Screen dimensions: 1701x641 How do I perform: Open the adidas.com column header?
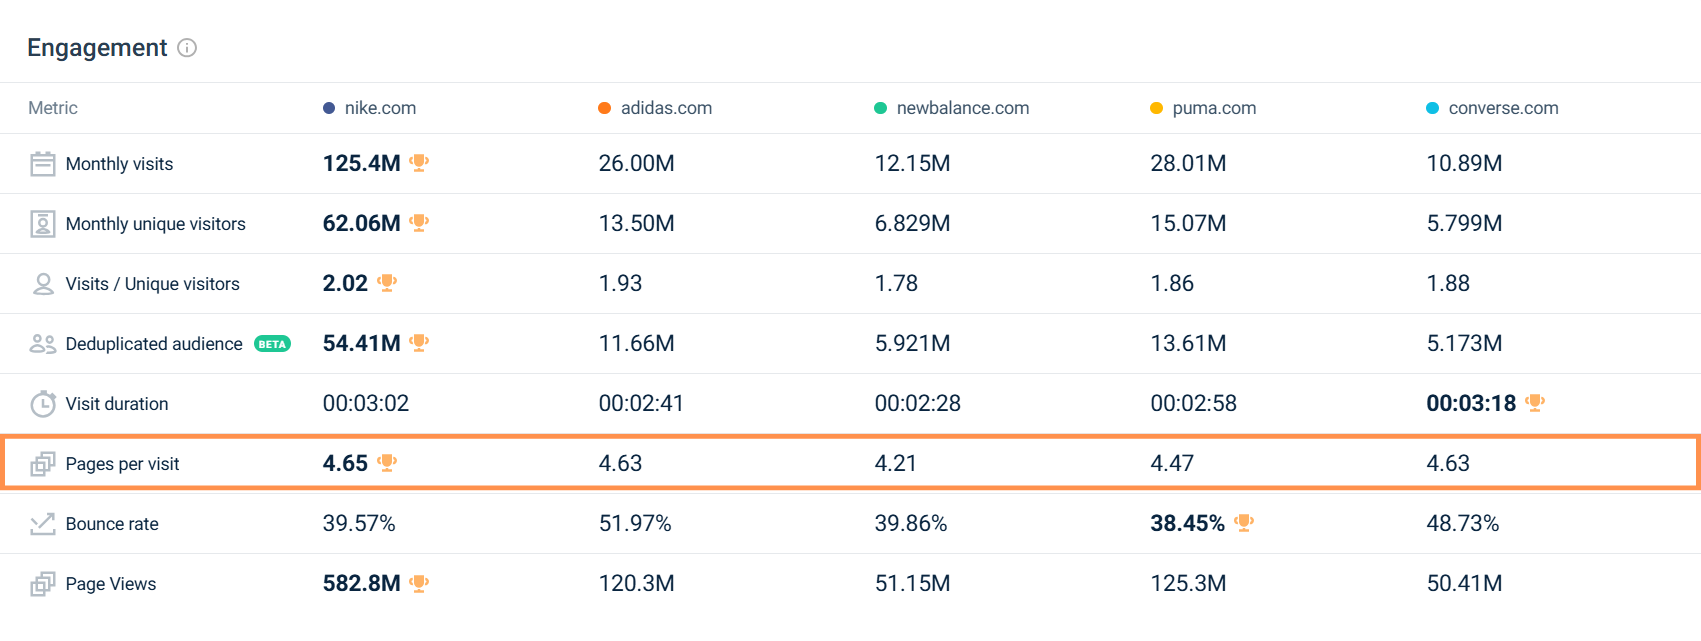click(666, 108)
